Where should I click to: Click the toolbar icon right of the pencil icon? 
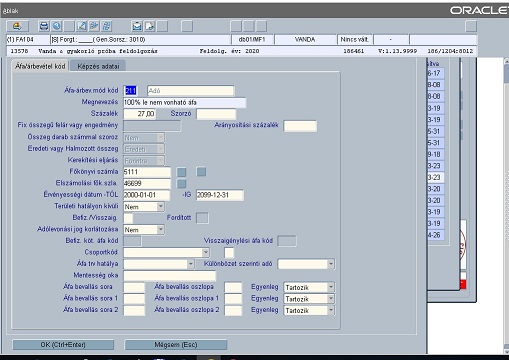94,26
